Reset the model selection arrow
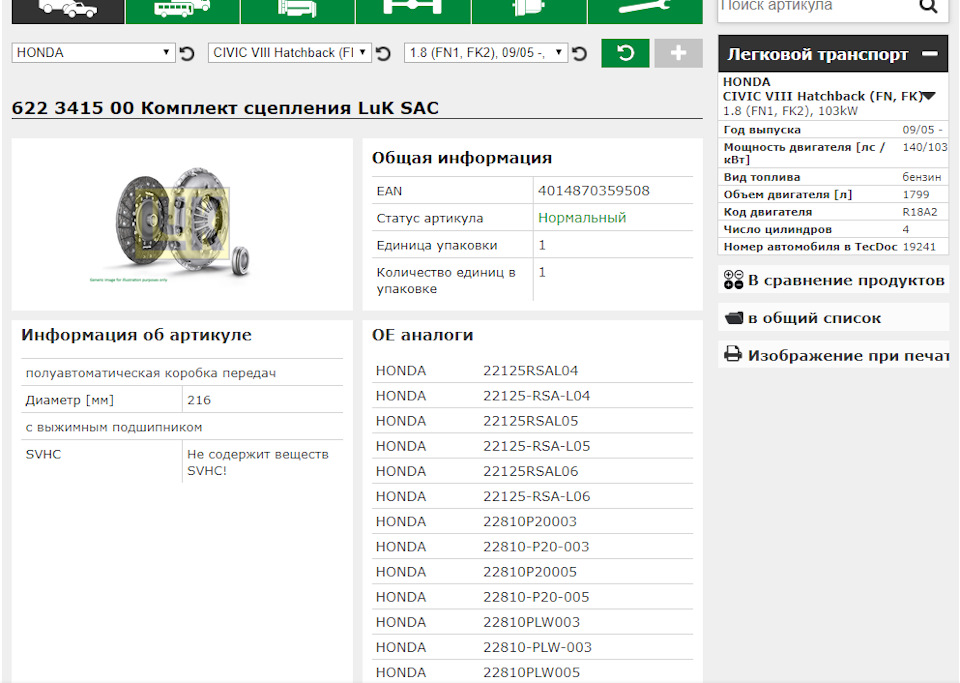Screen dimensions: 960x683 [383, 54]
